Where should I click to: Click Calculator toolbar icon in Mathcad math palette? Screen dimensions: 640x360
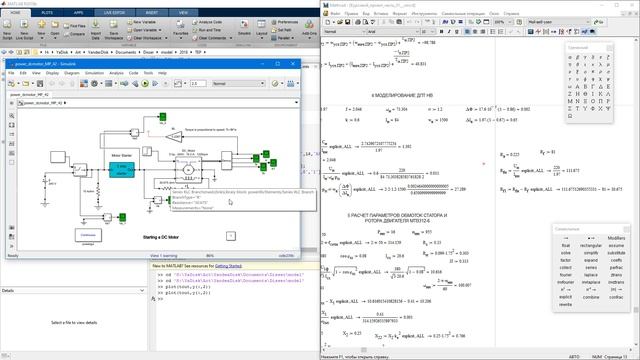530,31
